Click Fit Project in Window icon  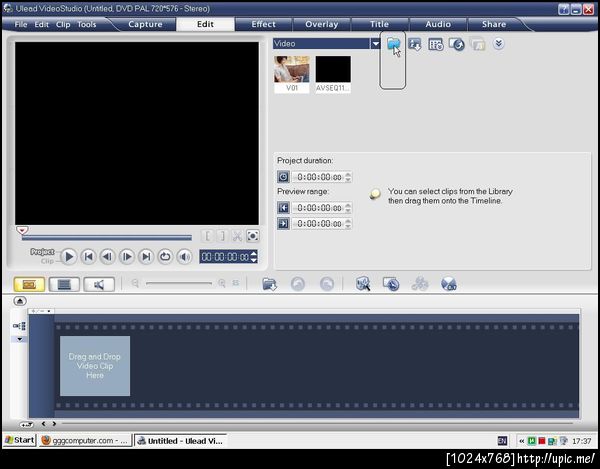[x=236, y=283]
